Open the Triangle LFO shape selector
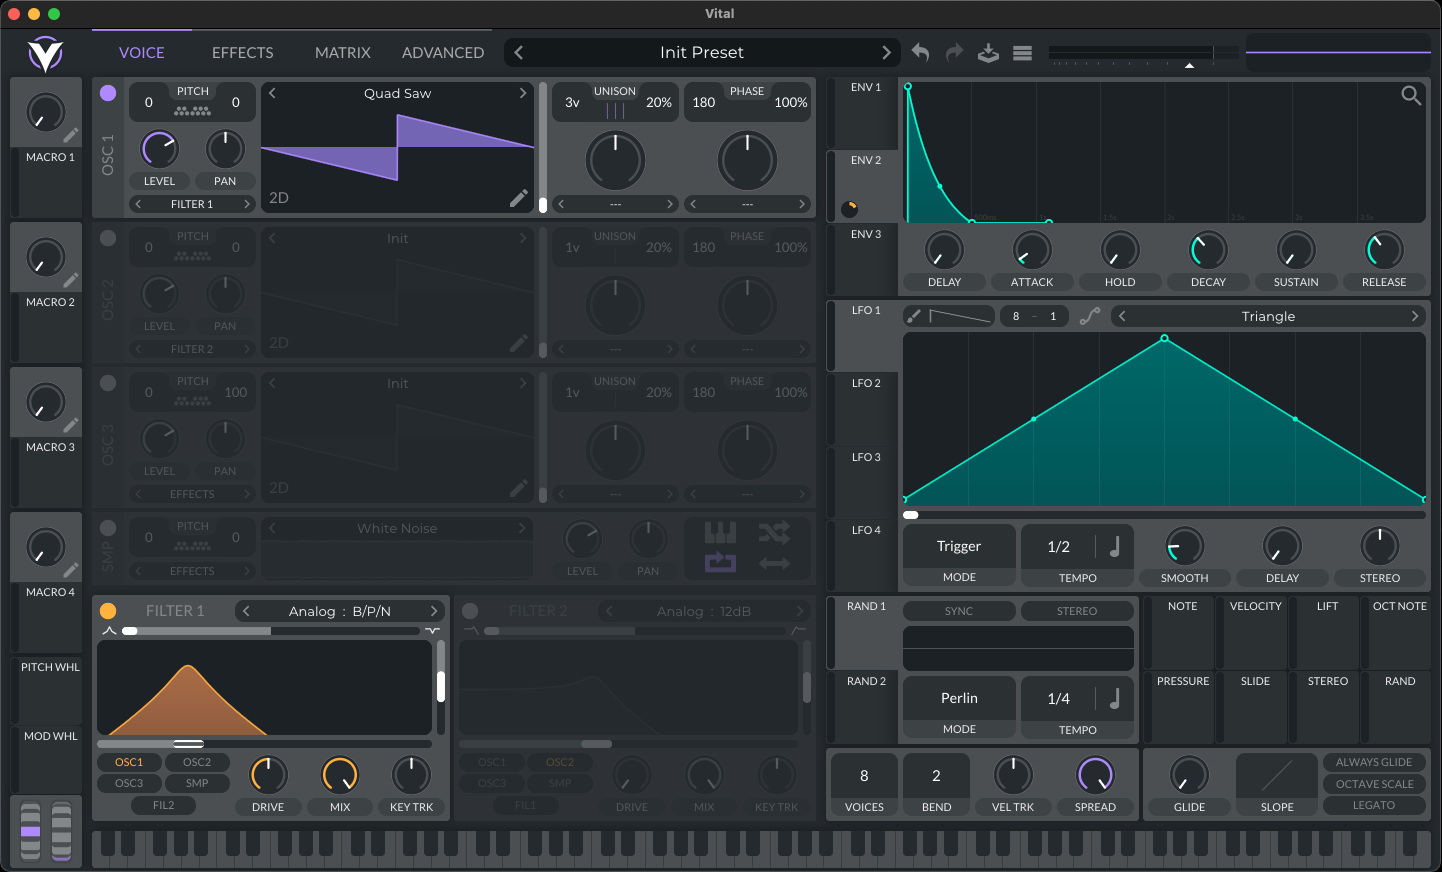1442x872 pixels. (1268, 316)
